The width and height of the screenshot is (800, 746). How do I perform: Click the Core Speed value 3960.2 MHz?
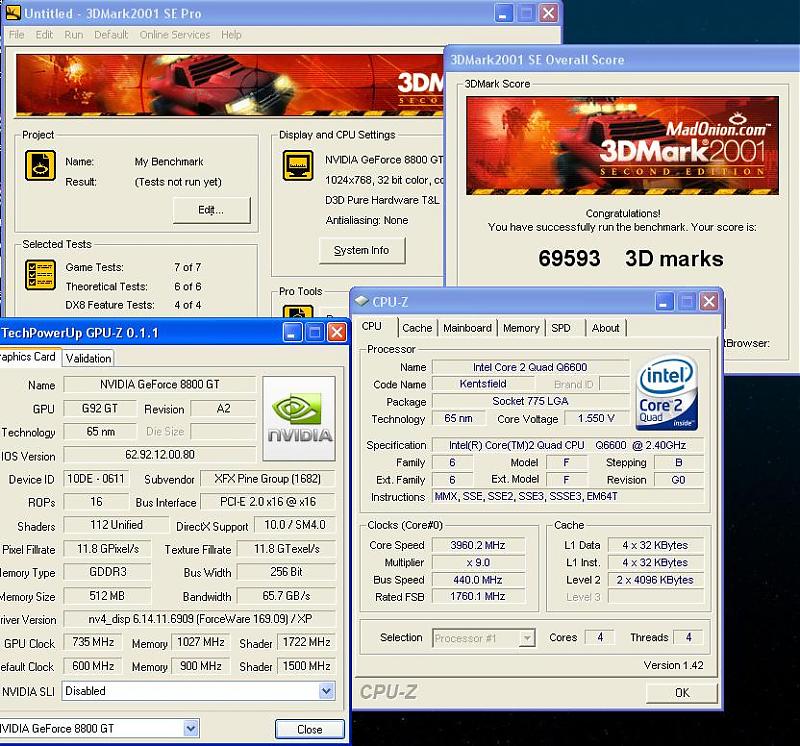pos(478,545)
